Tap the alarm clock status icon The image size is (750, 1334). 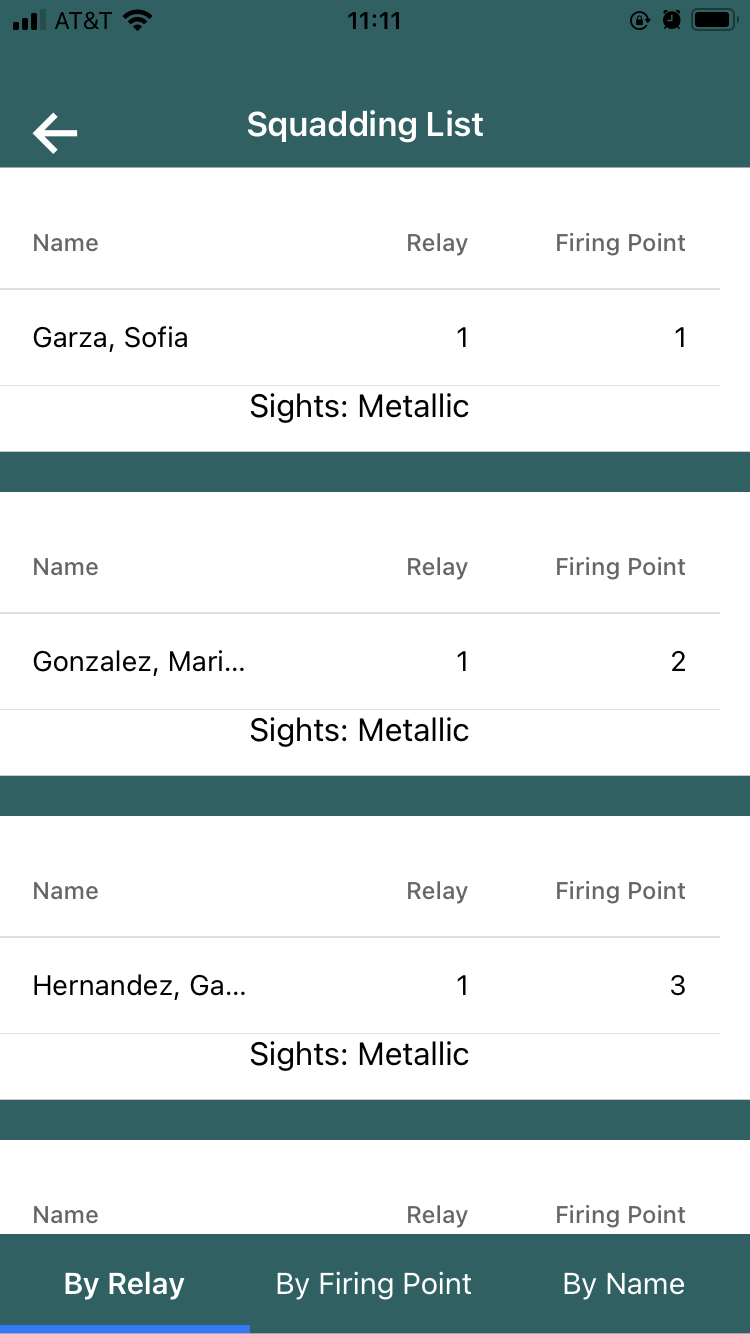672,20
